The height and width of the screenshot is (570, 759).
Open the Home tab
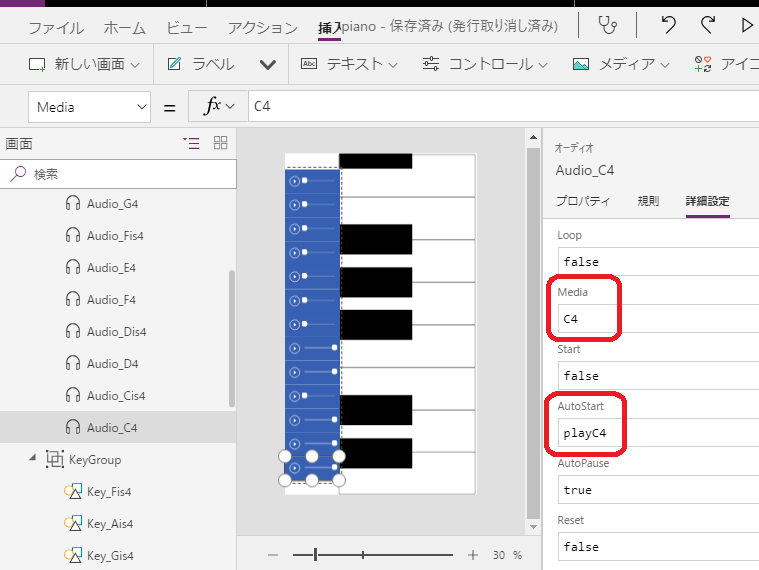click(x=124, y=28)
